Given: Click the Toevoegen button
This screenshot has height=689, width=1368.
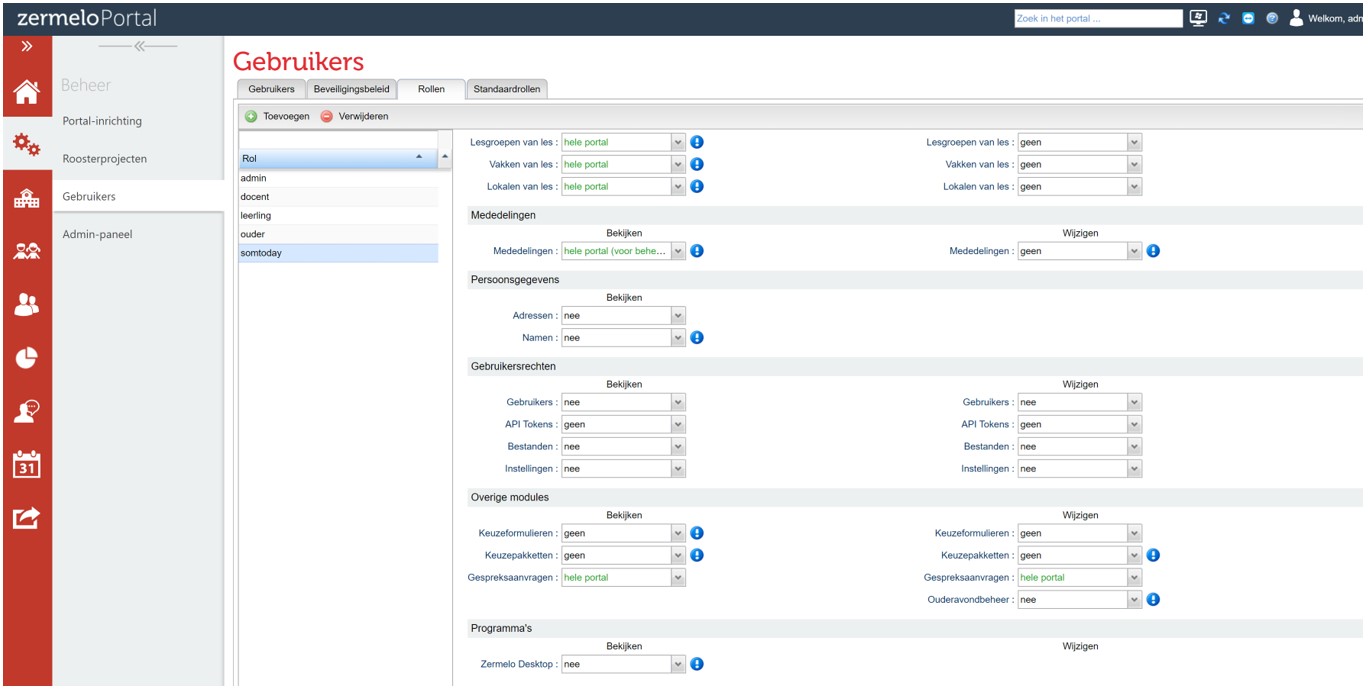Looking at the screenshot, I should [278, 116].
